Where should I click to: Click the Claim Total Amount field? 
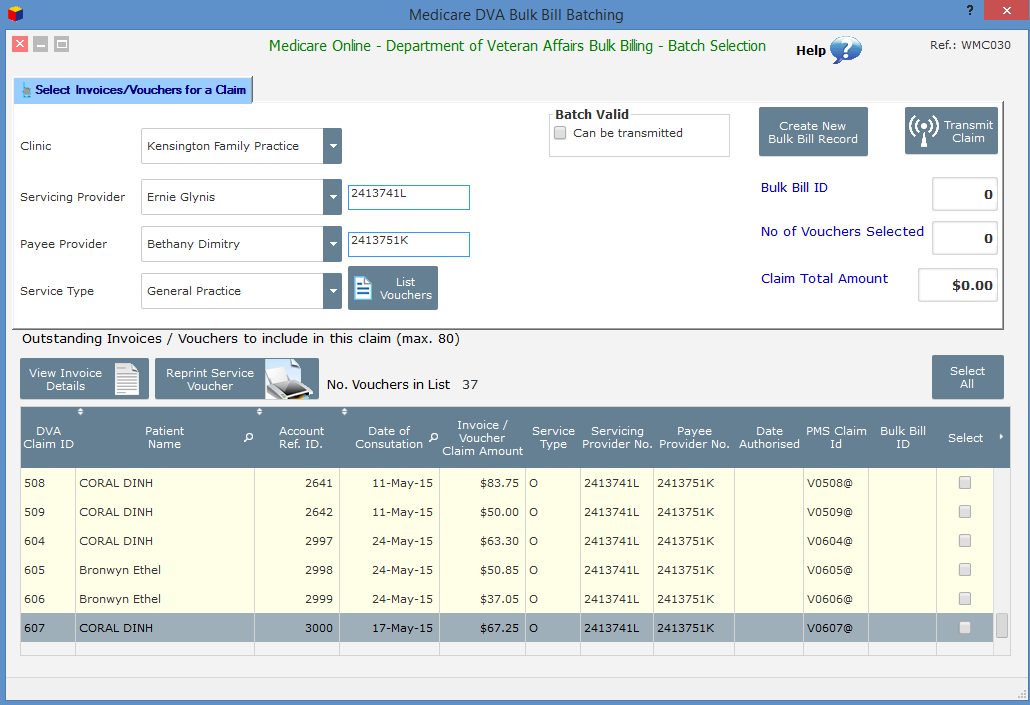click(958, 285)
